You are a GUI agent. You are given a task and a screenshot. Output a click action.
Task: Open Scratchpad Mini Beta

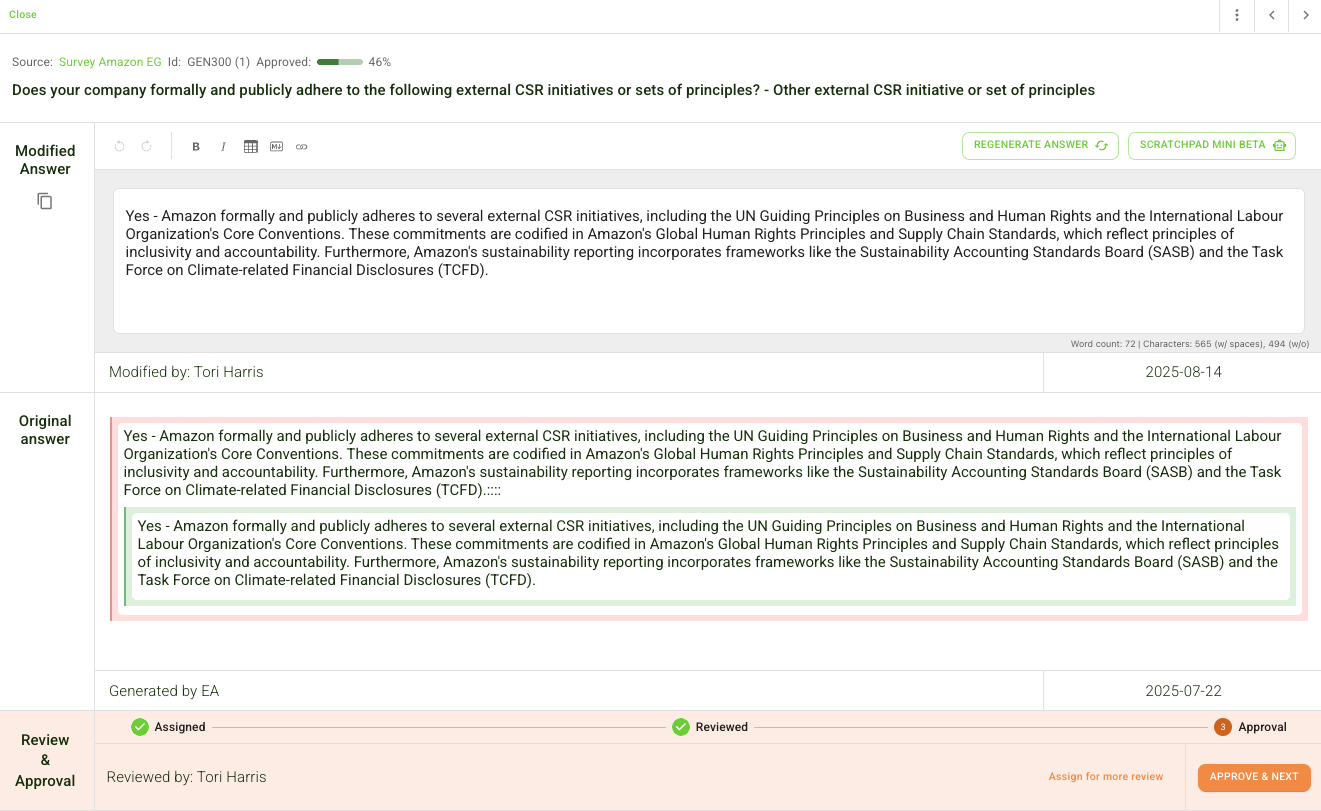click(1212, 145)
